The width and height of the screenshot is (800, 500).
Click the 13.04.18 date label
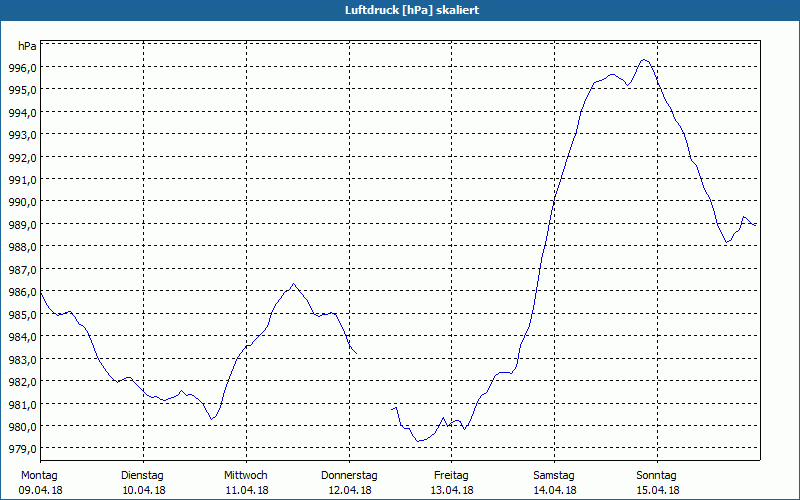point(453,491)
